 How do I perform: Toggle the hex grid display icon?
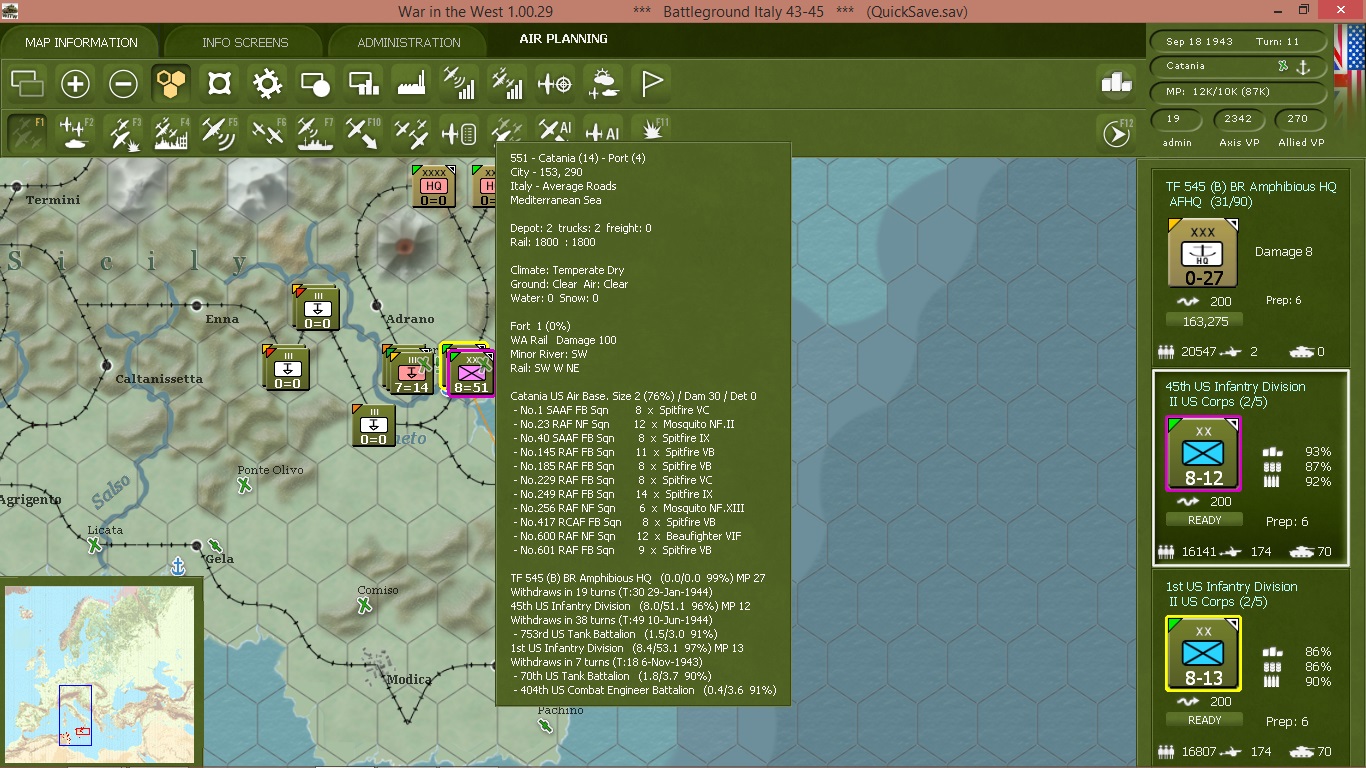coord(171,84)
